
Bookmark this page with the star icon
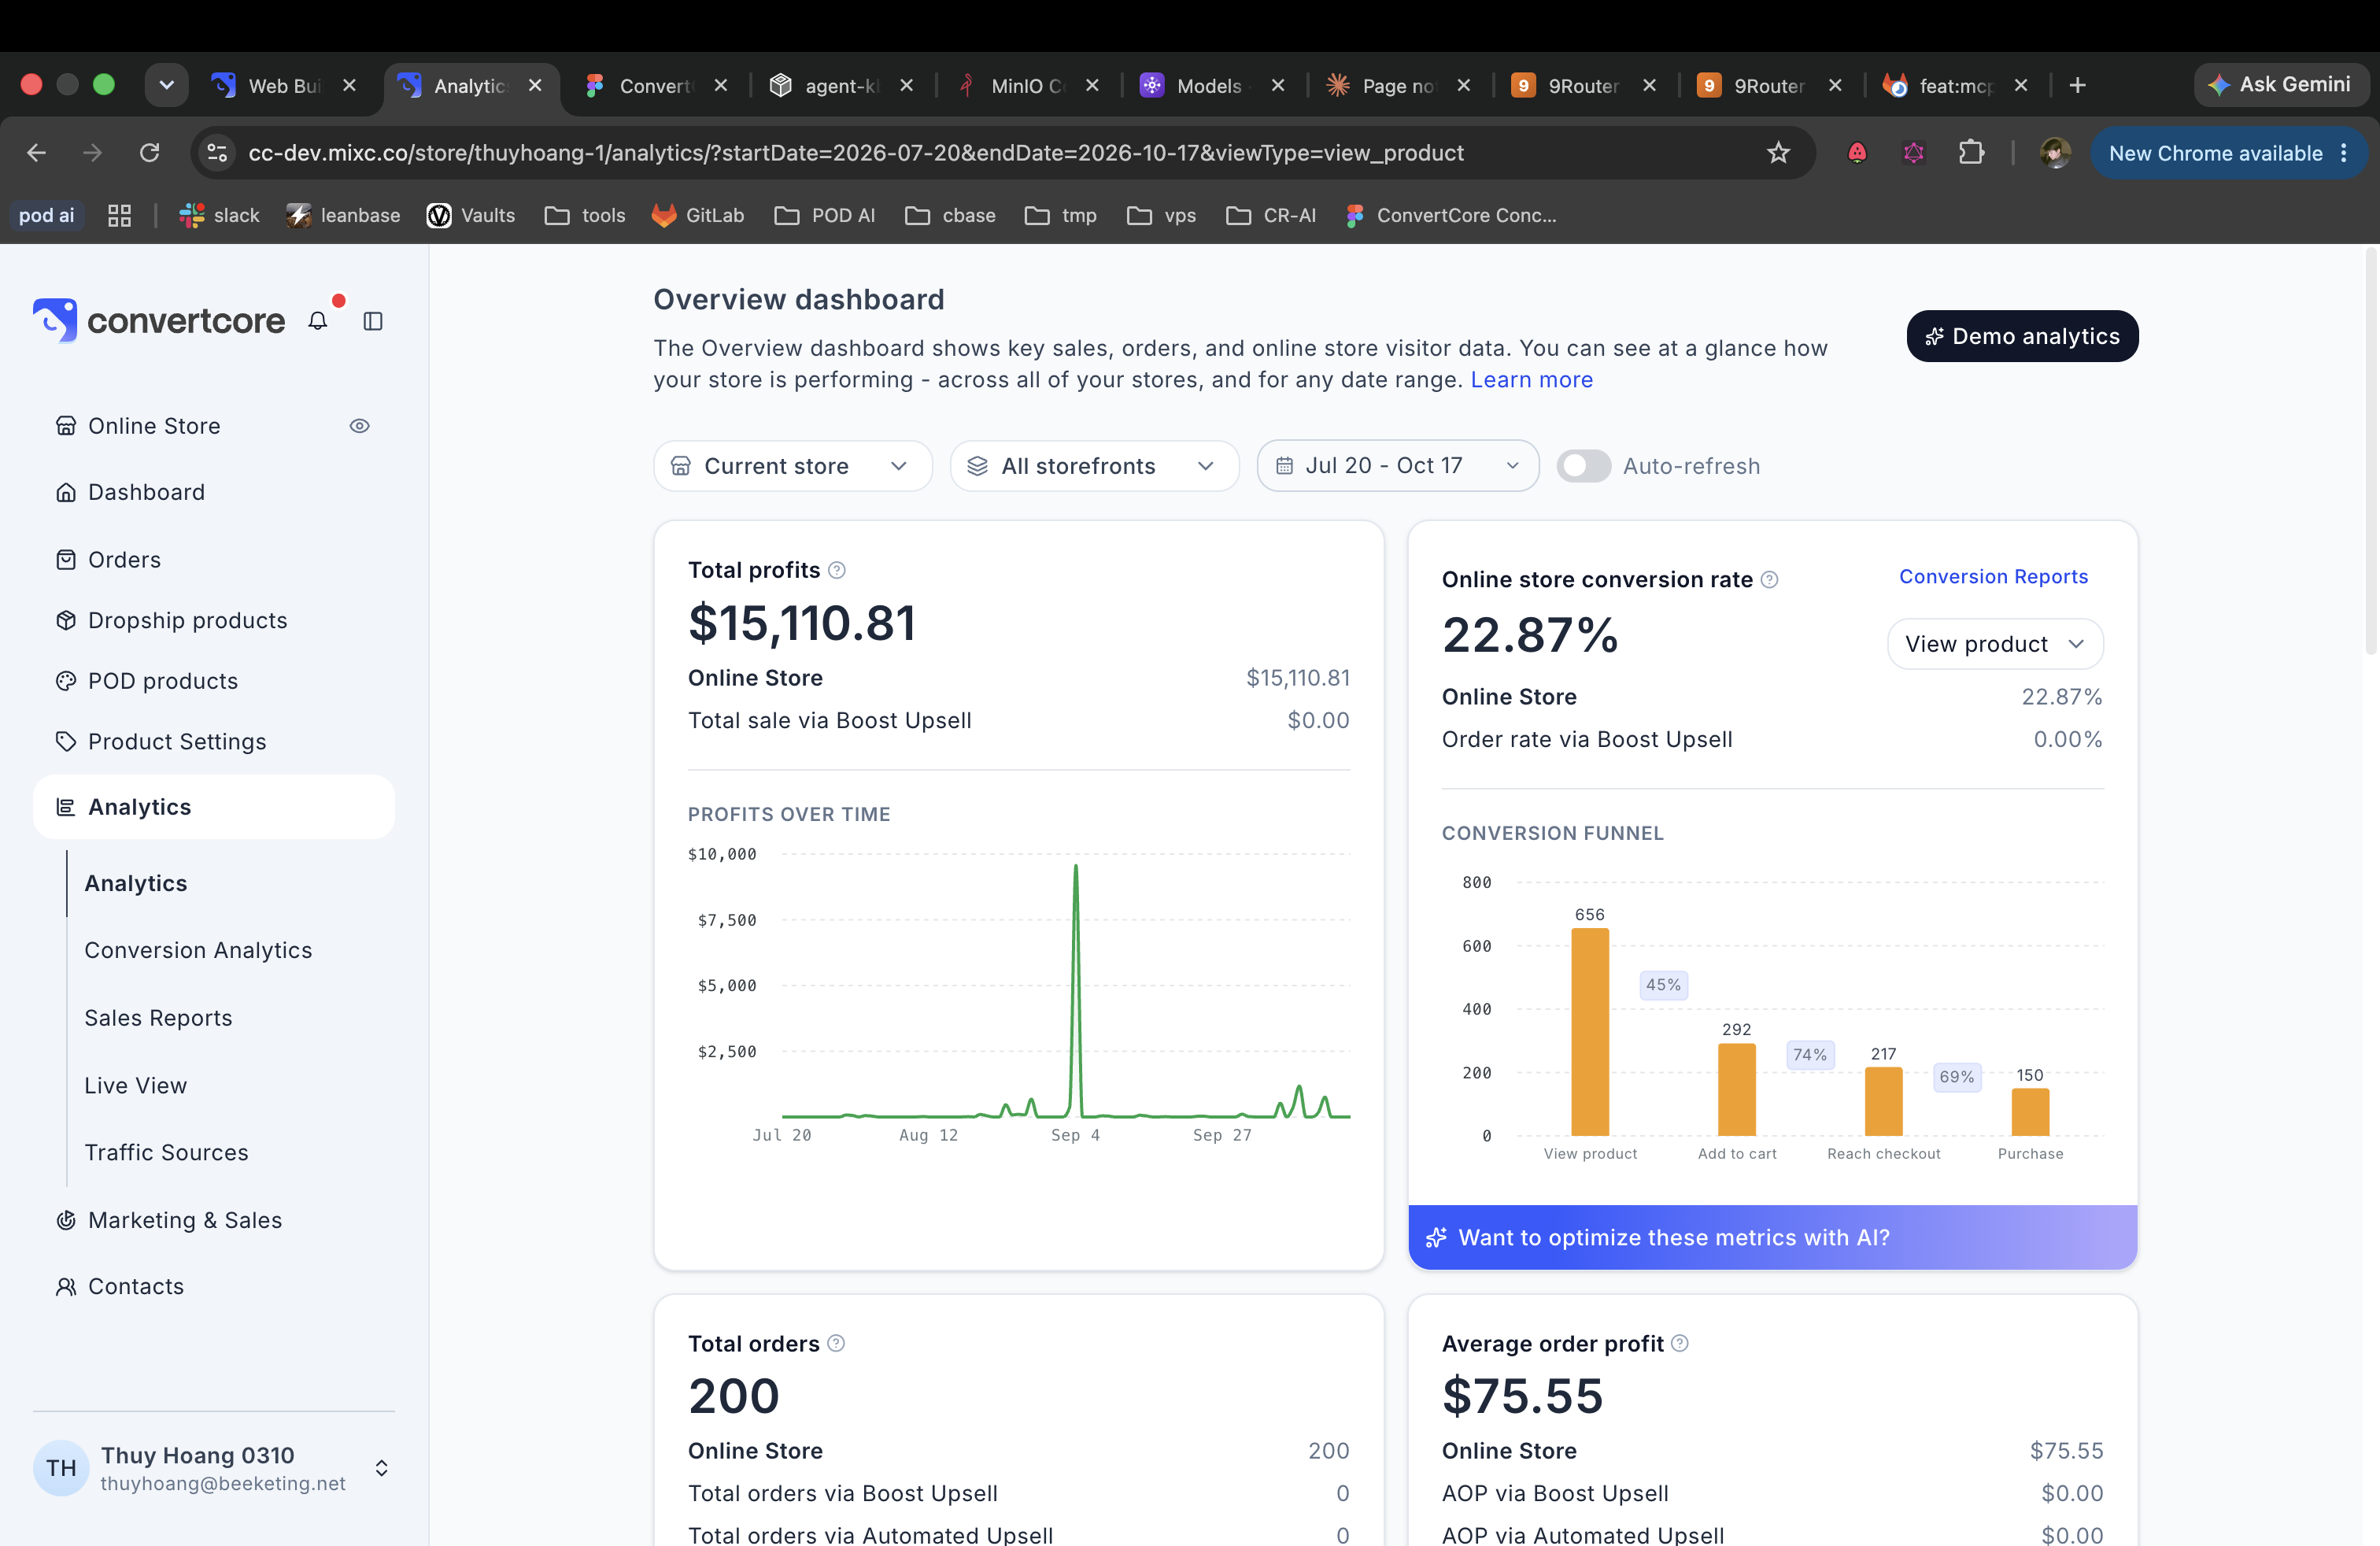click(x=1778, y=153)
